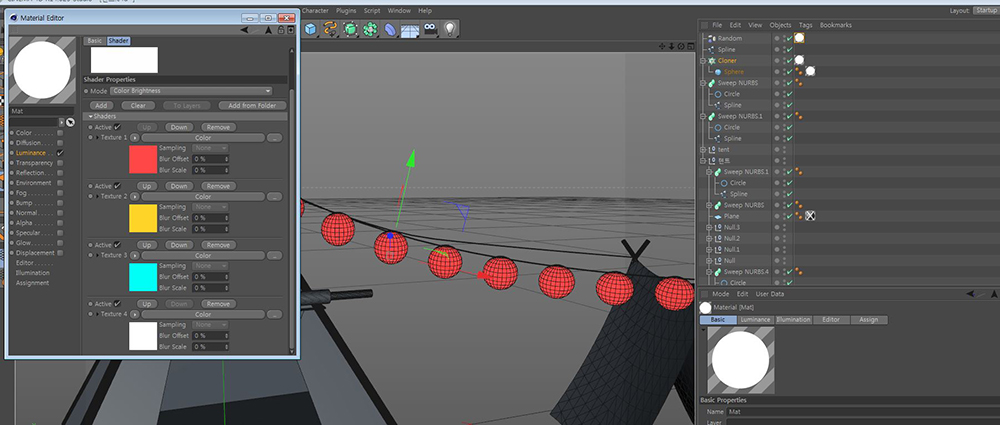Click the viewport navigation move icon
Viewport: 1000px width, 425px height.
tap(662, 46)
